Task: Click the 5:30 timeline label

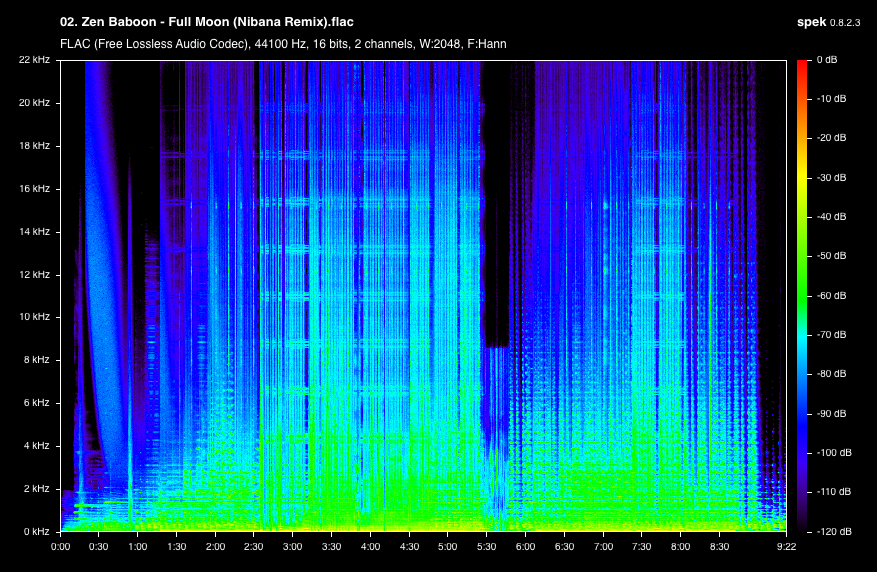Action: pyautogui.click(x=486, y=546)
